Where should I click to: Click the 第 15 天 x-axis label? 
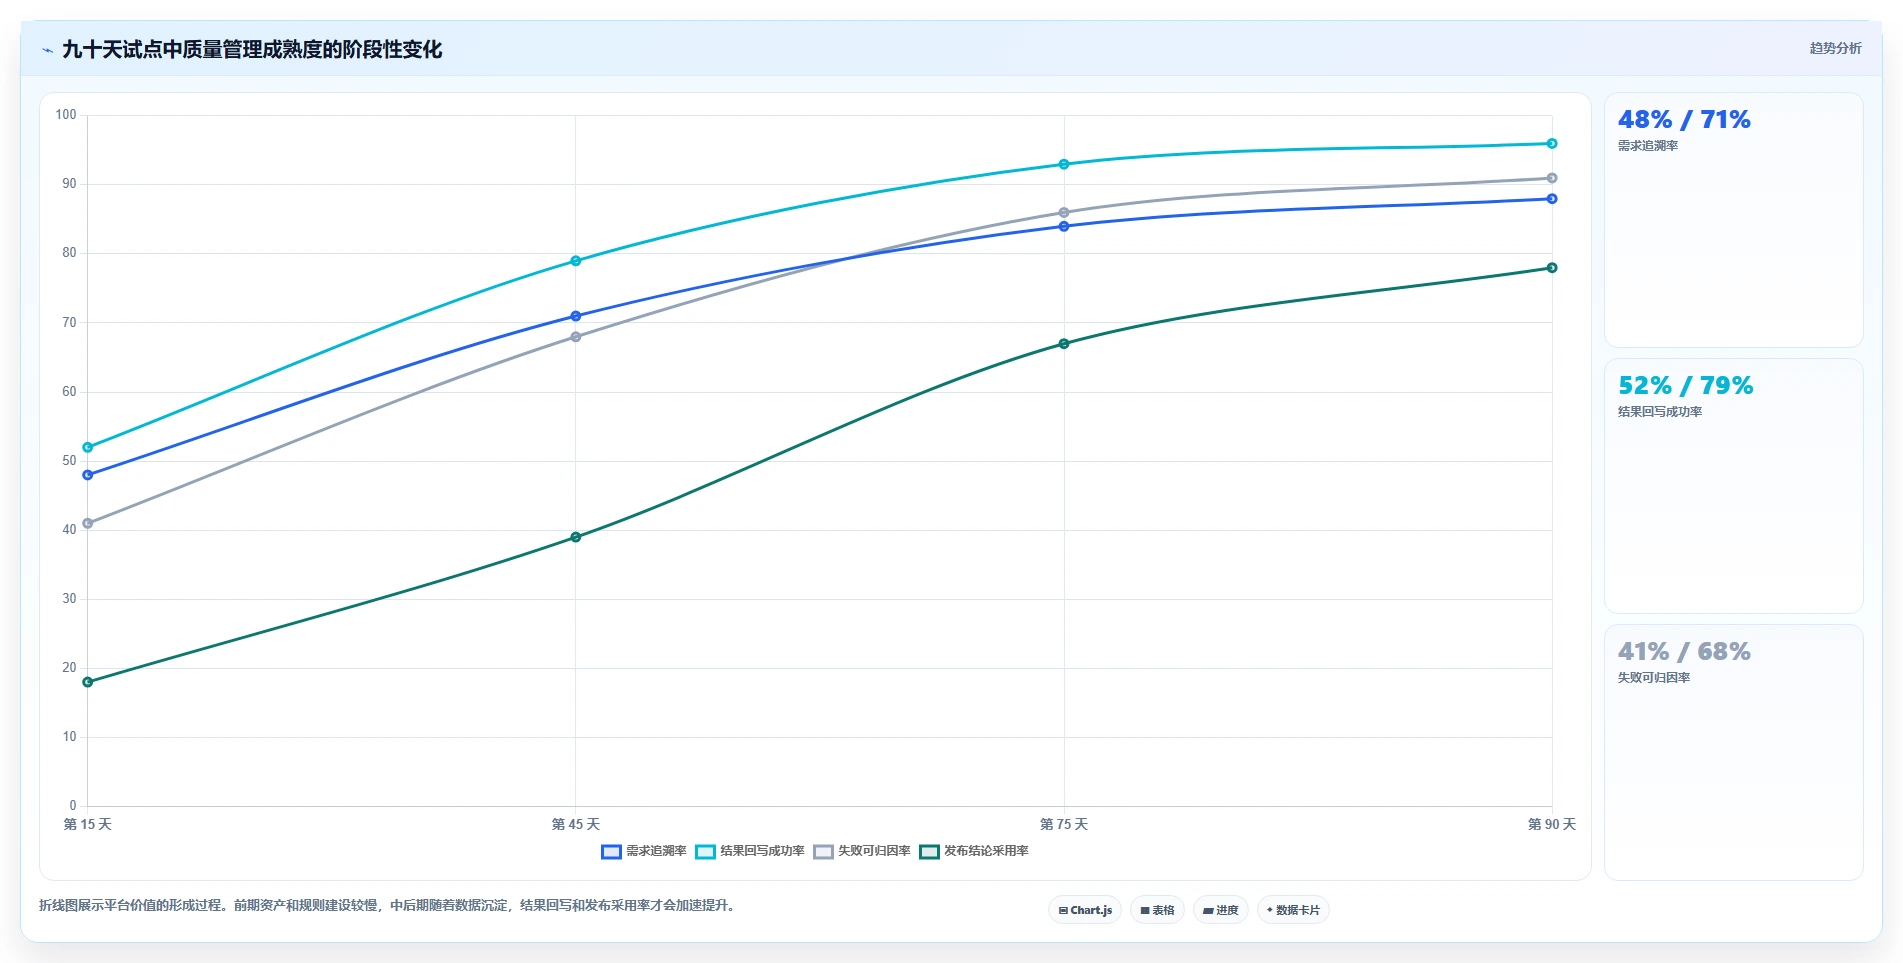click(88, 825)
